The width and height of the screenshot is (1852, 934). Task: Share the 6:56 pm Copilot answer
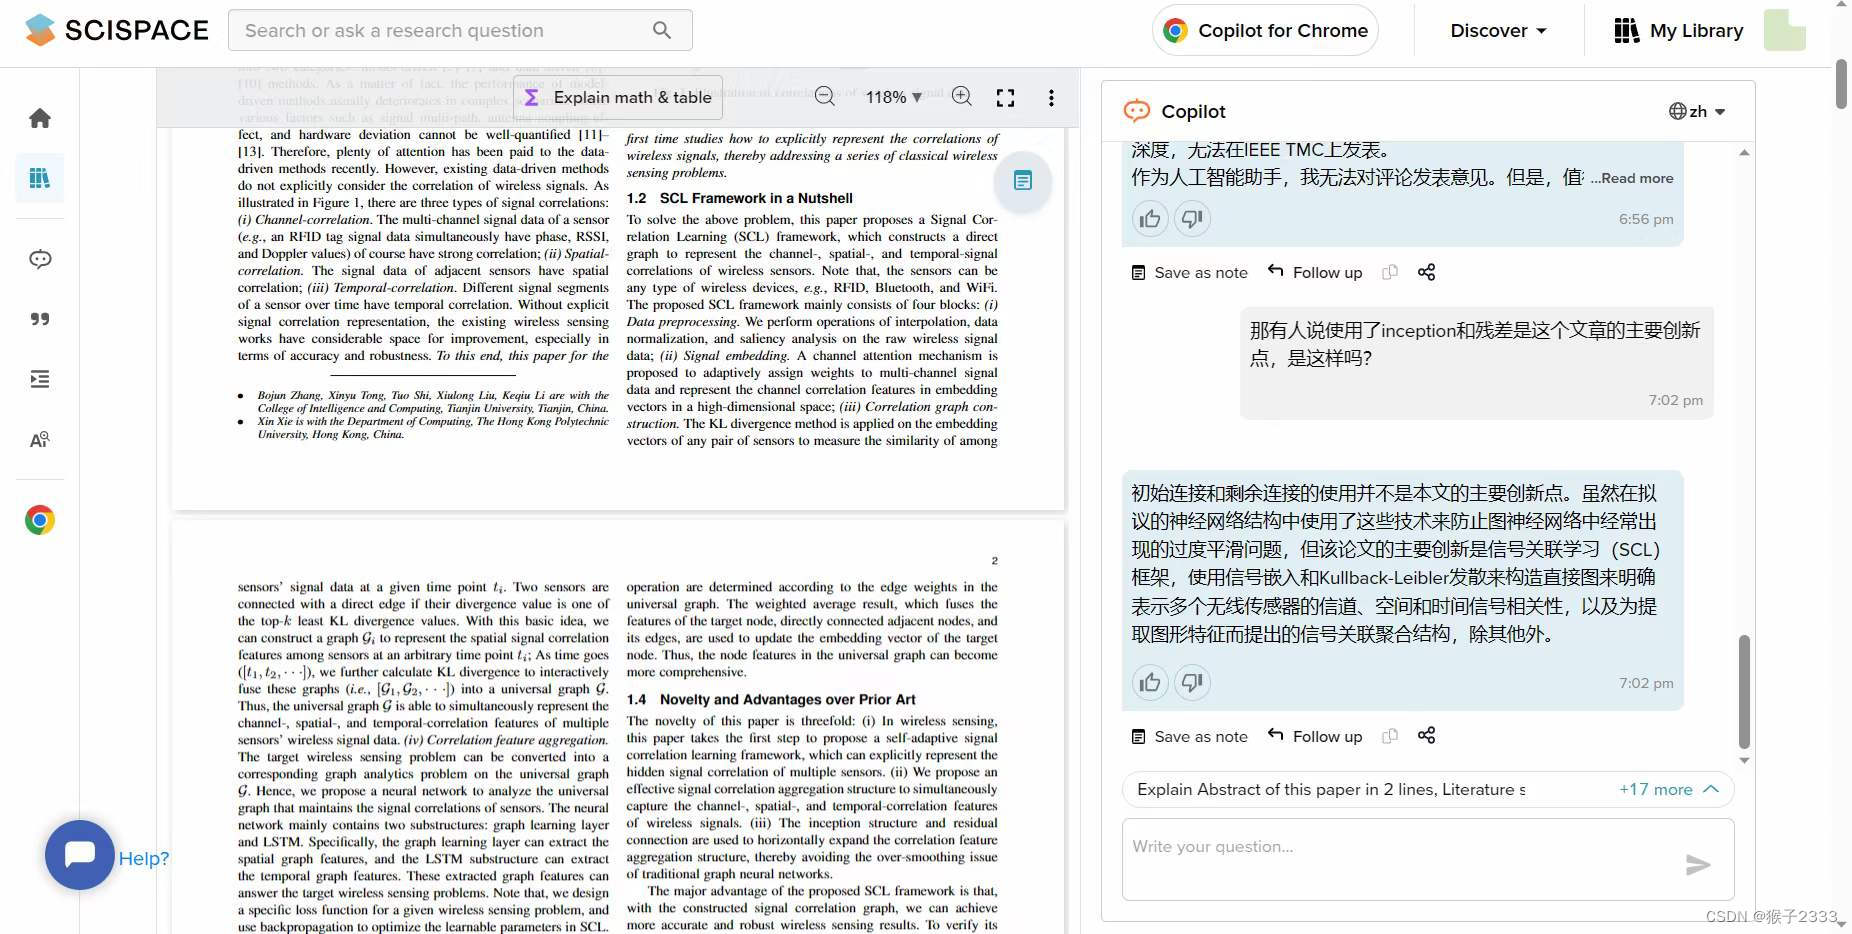point(1427,272)
